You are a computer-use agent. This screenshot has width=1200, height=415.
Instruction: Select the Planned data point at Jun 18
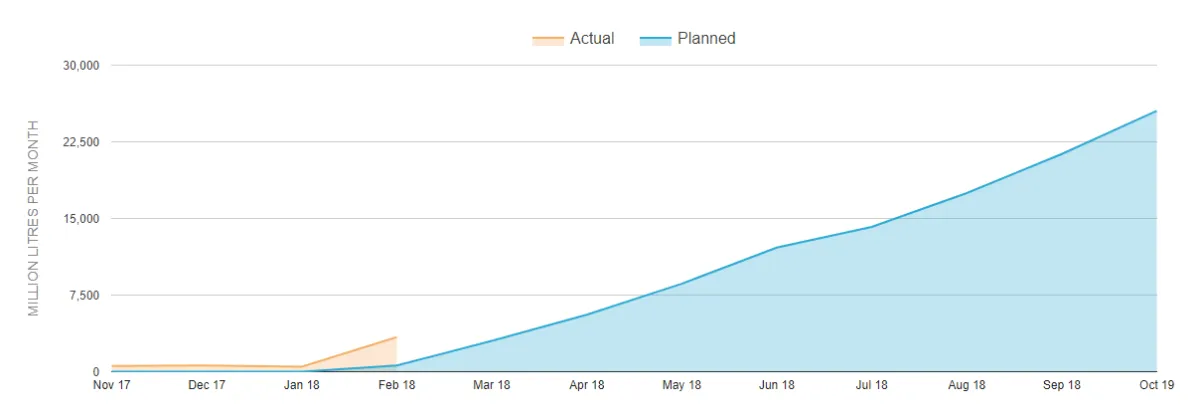point(777,247)
